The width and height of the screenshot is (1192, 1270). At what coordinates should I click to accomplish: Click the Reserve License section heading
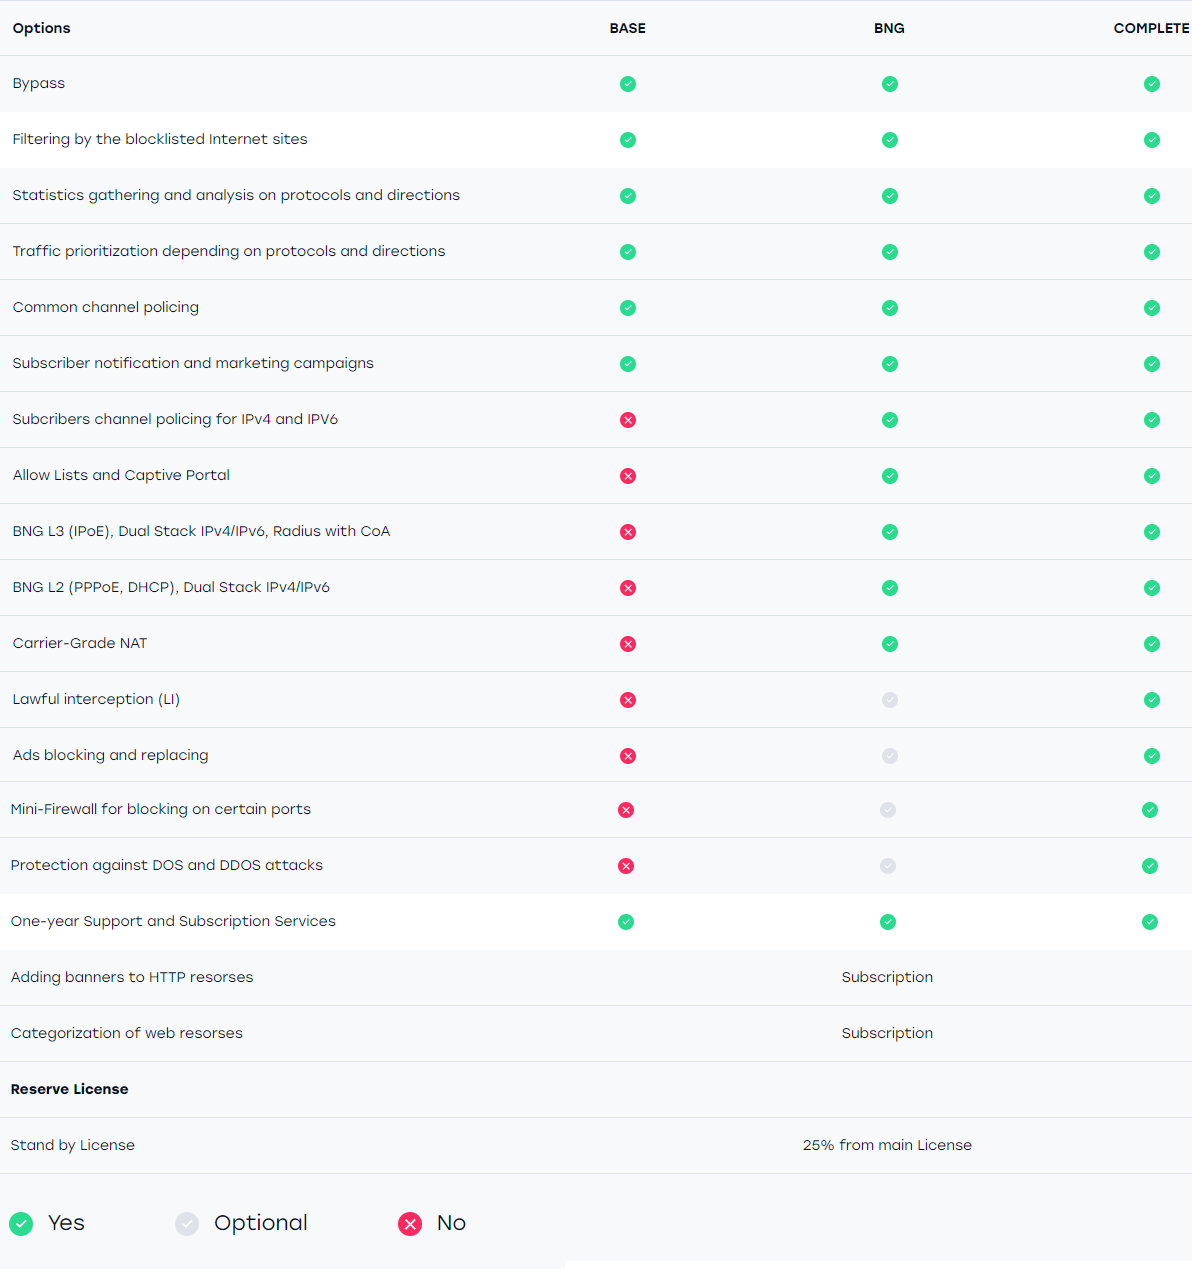(70, 1089)
